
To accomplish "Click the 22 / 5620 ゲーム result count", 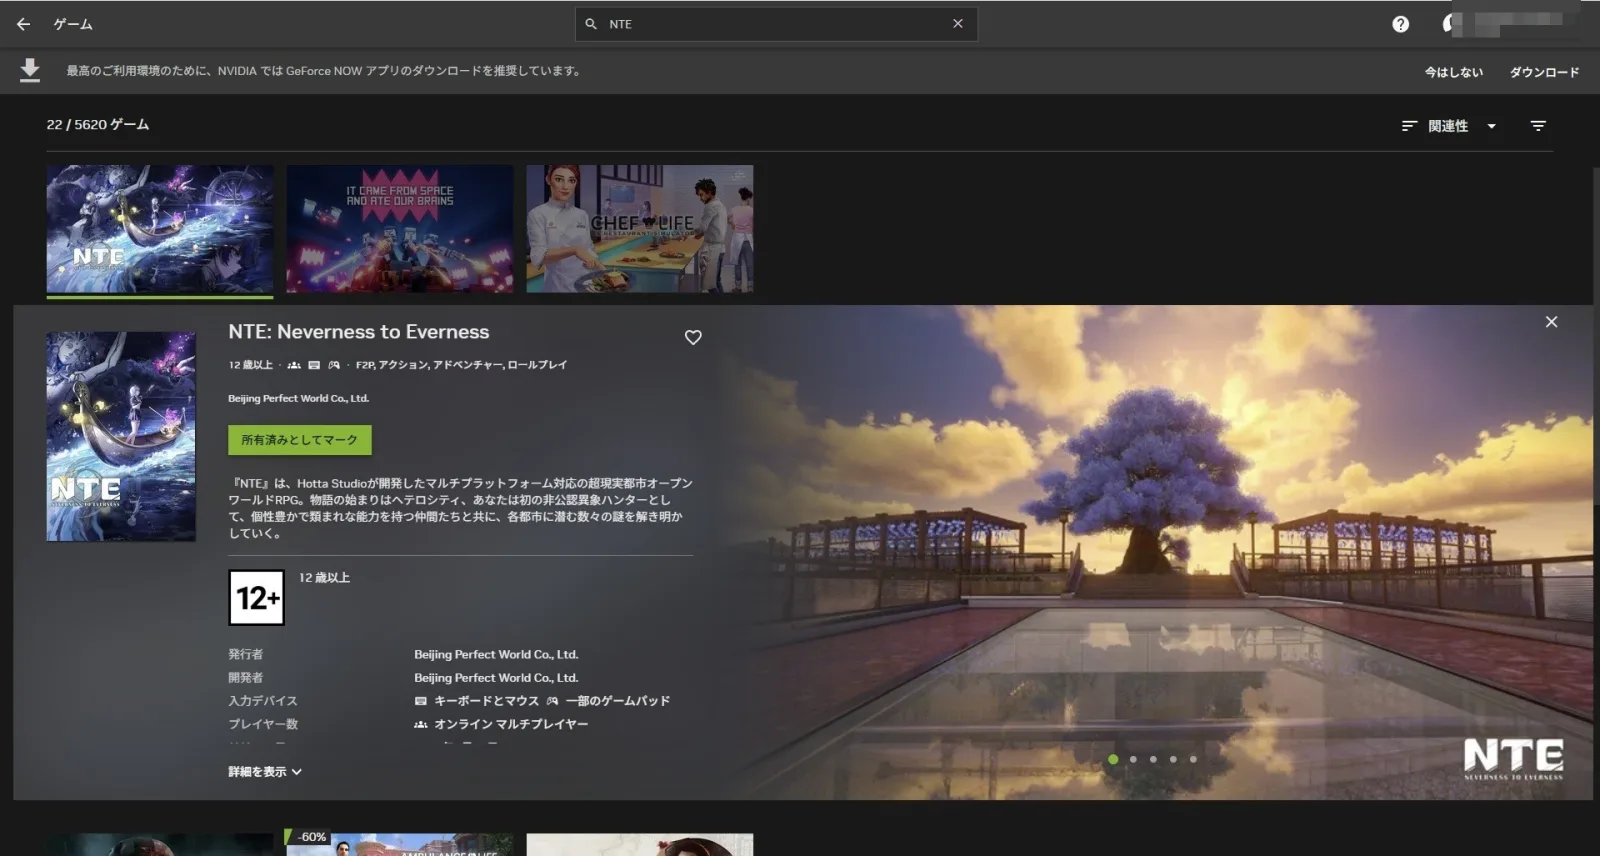I will [x=98, y=125].
